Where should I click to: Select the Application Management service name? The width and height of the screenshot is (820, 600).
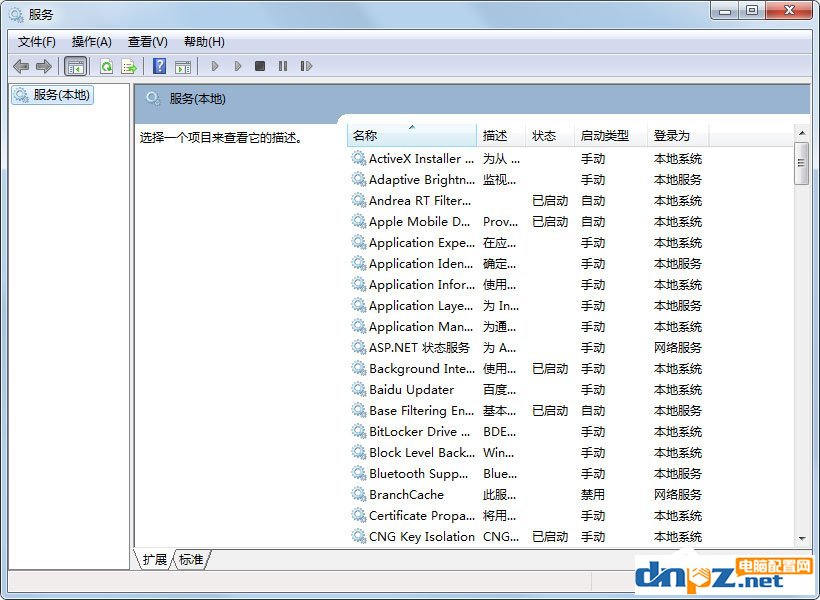tap(422, 326)
